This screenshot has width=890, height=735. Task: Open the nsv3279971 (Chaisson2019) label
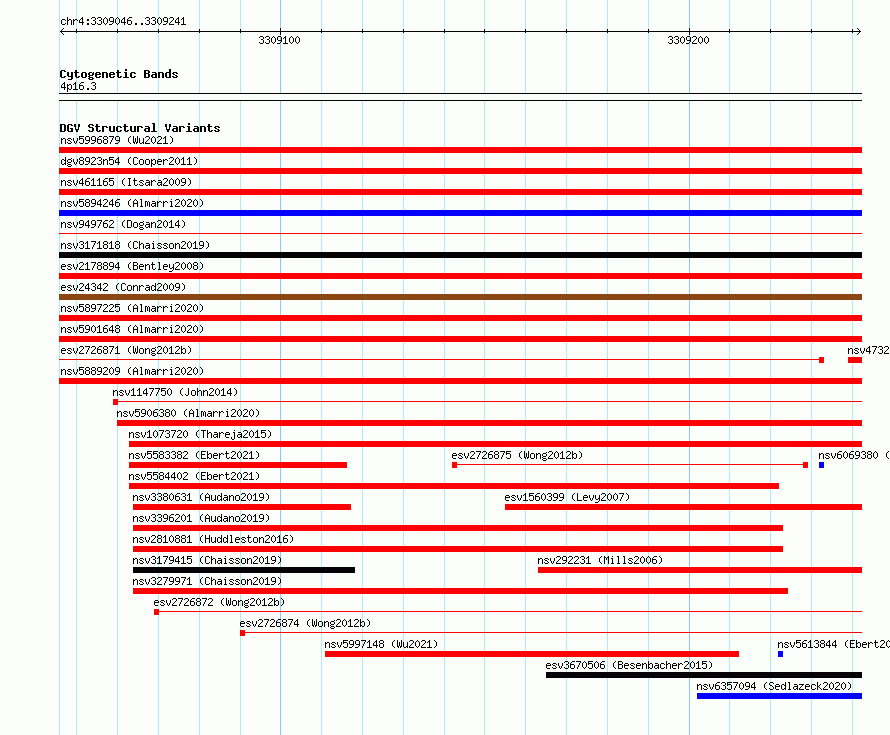pyautogui.click(x=207, y=581)
